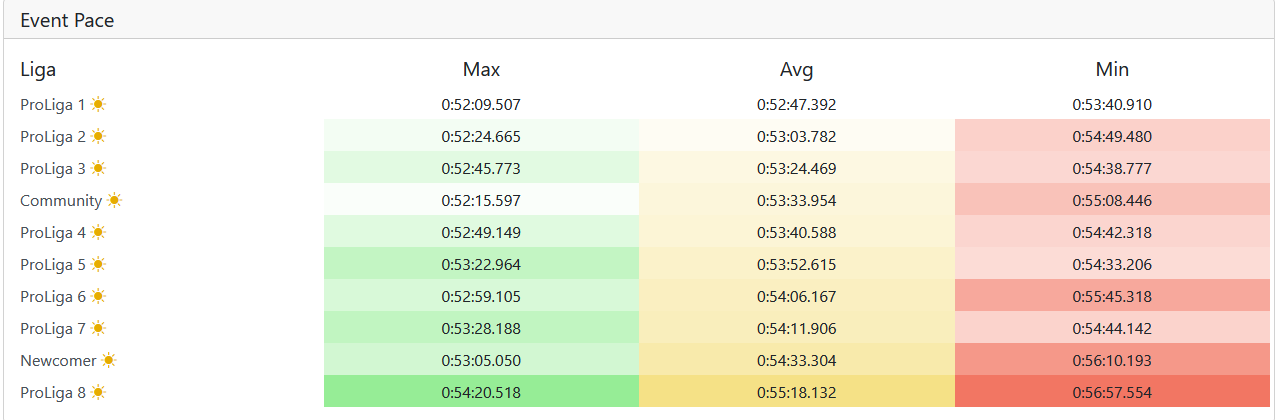Sort by the Avg column header
1286x420 pixels.
click(796, 69)
